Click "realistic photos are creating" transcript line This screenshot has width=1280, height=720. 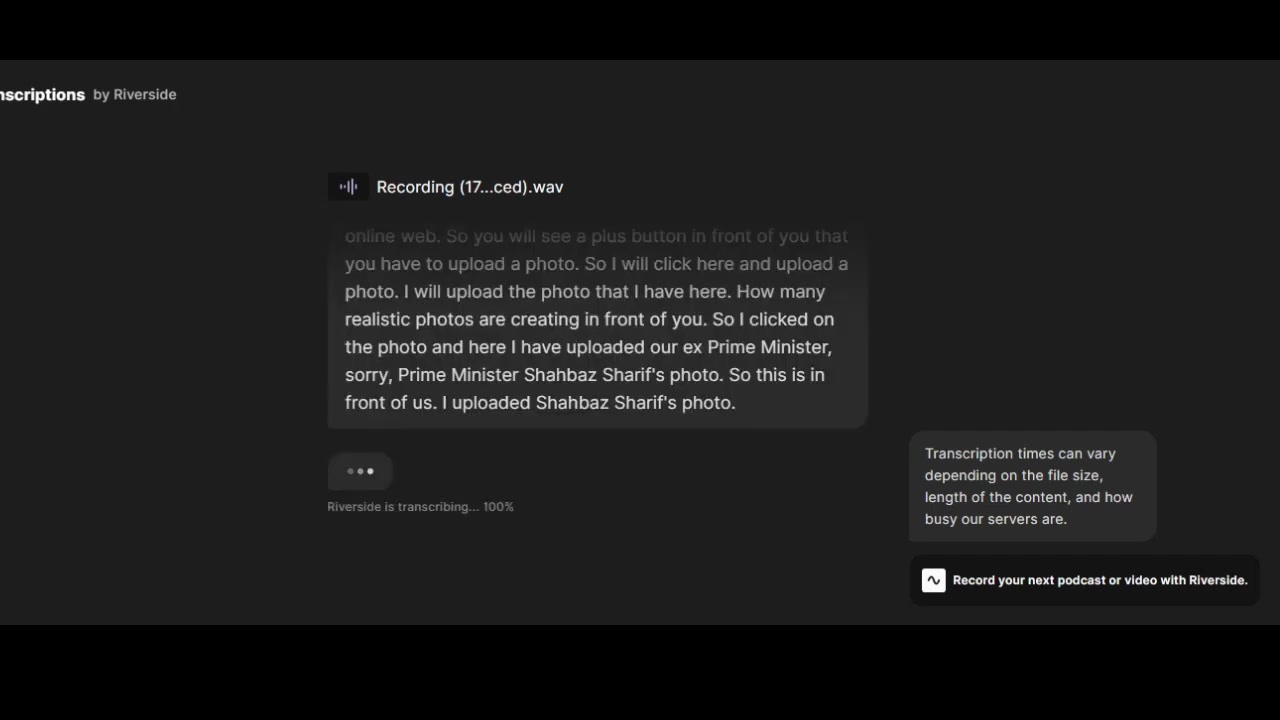(x=475, y=320)
